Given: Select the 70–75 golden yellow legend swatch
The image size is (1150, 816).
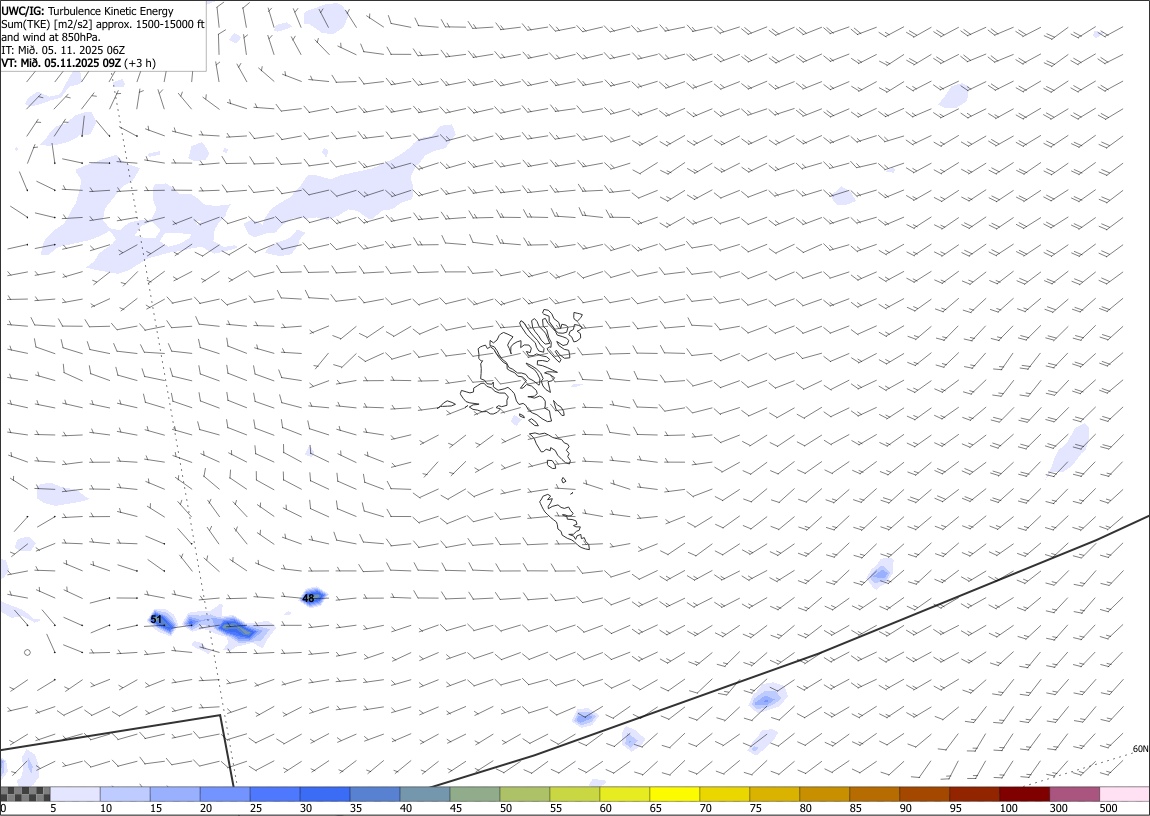Looking at the screenshot, I should 725,794.
